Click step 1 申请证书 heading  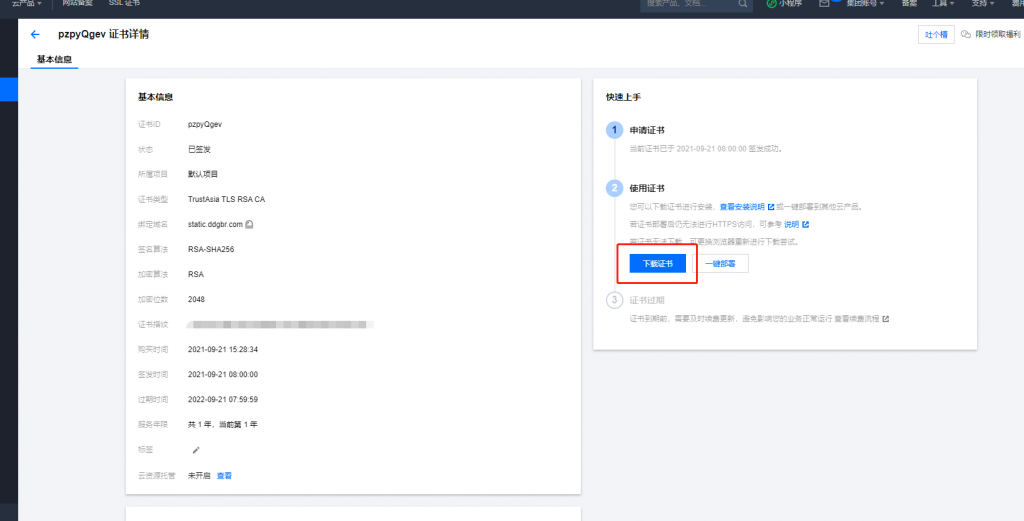647,131
